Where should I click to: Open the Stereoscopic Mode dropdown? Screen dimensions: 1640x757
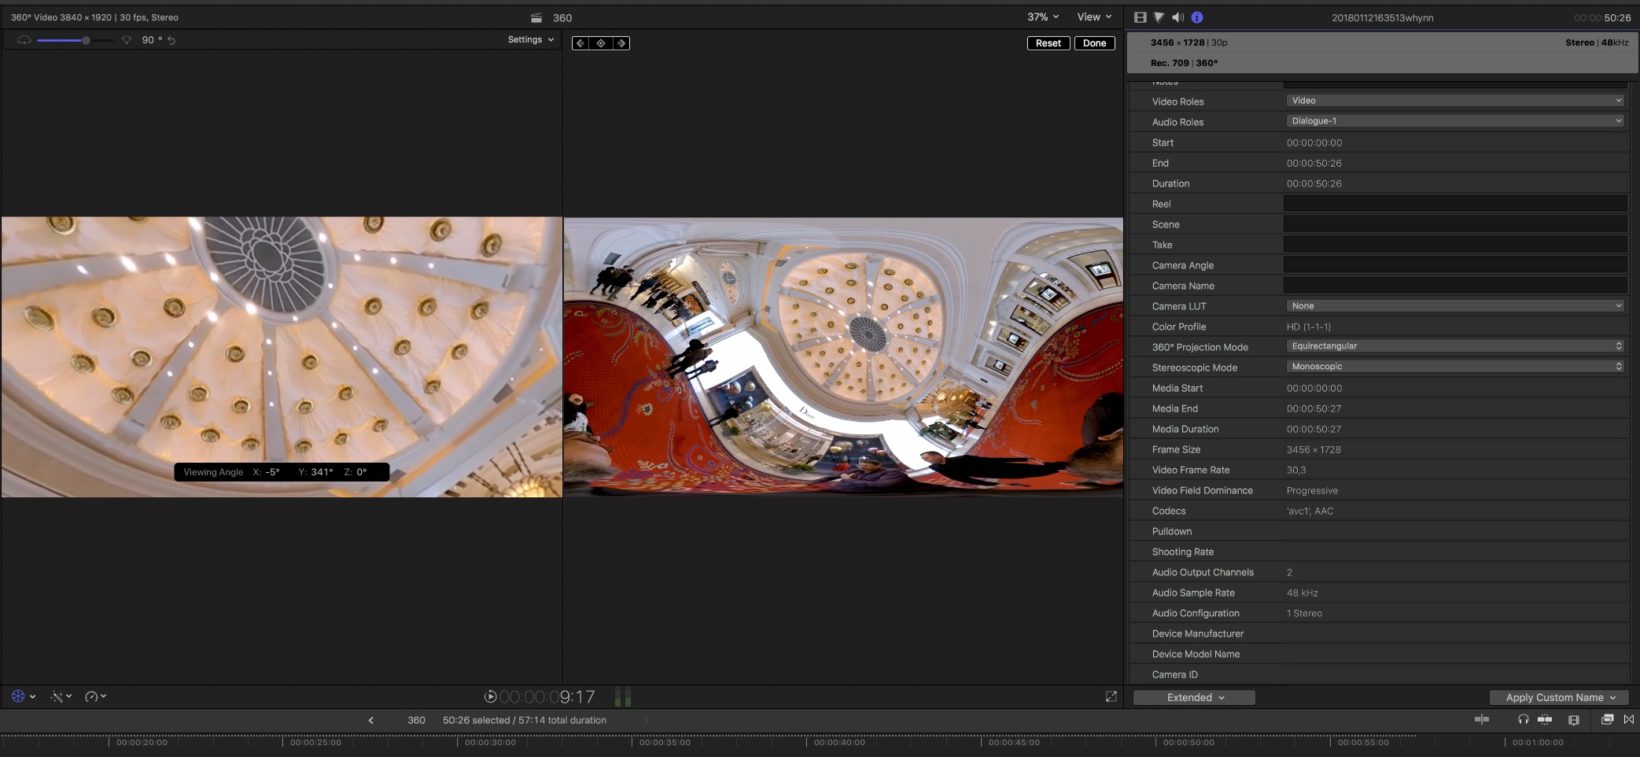pos(1455,367)
